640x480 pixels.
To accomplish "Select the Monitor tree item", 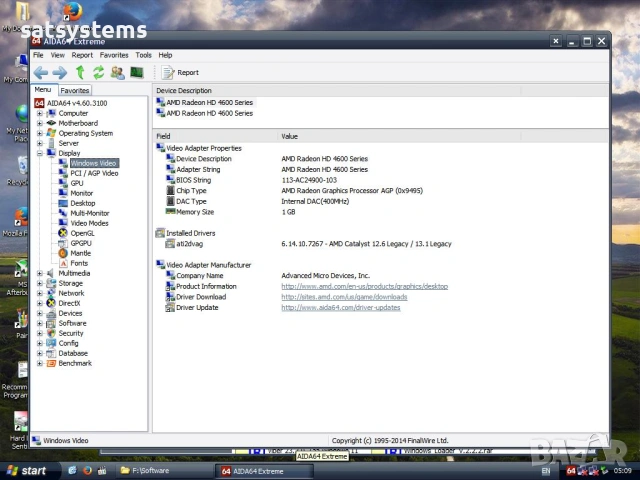I will [x=82, y=193].
